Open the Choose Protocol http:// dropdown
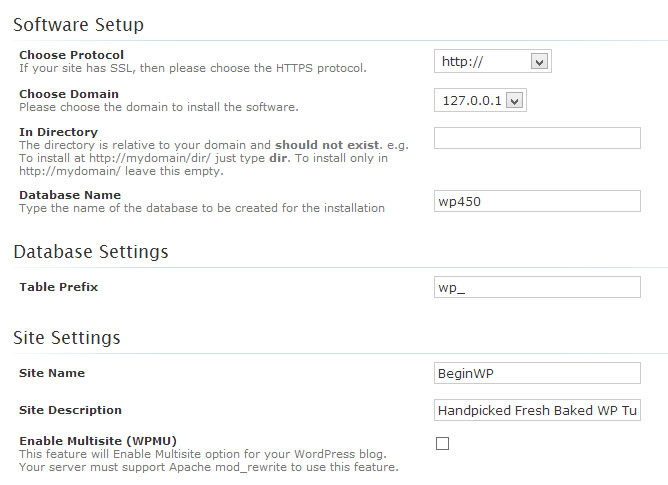The image size is (668, 485). pos(493,62)
